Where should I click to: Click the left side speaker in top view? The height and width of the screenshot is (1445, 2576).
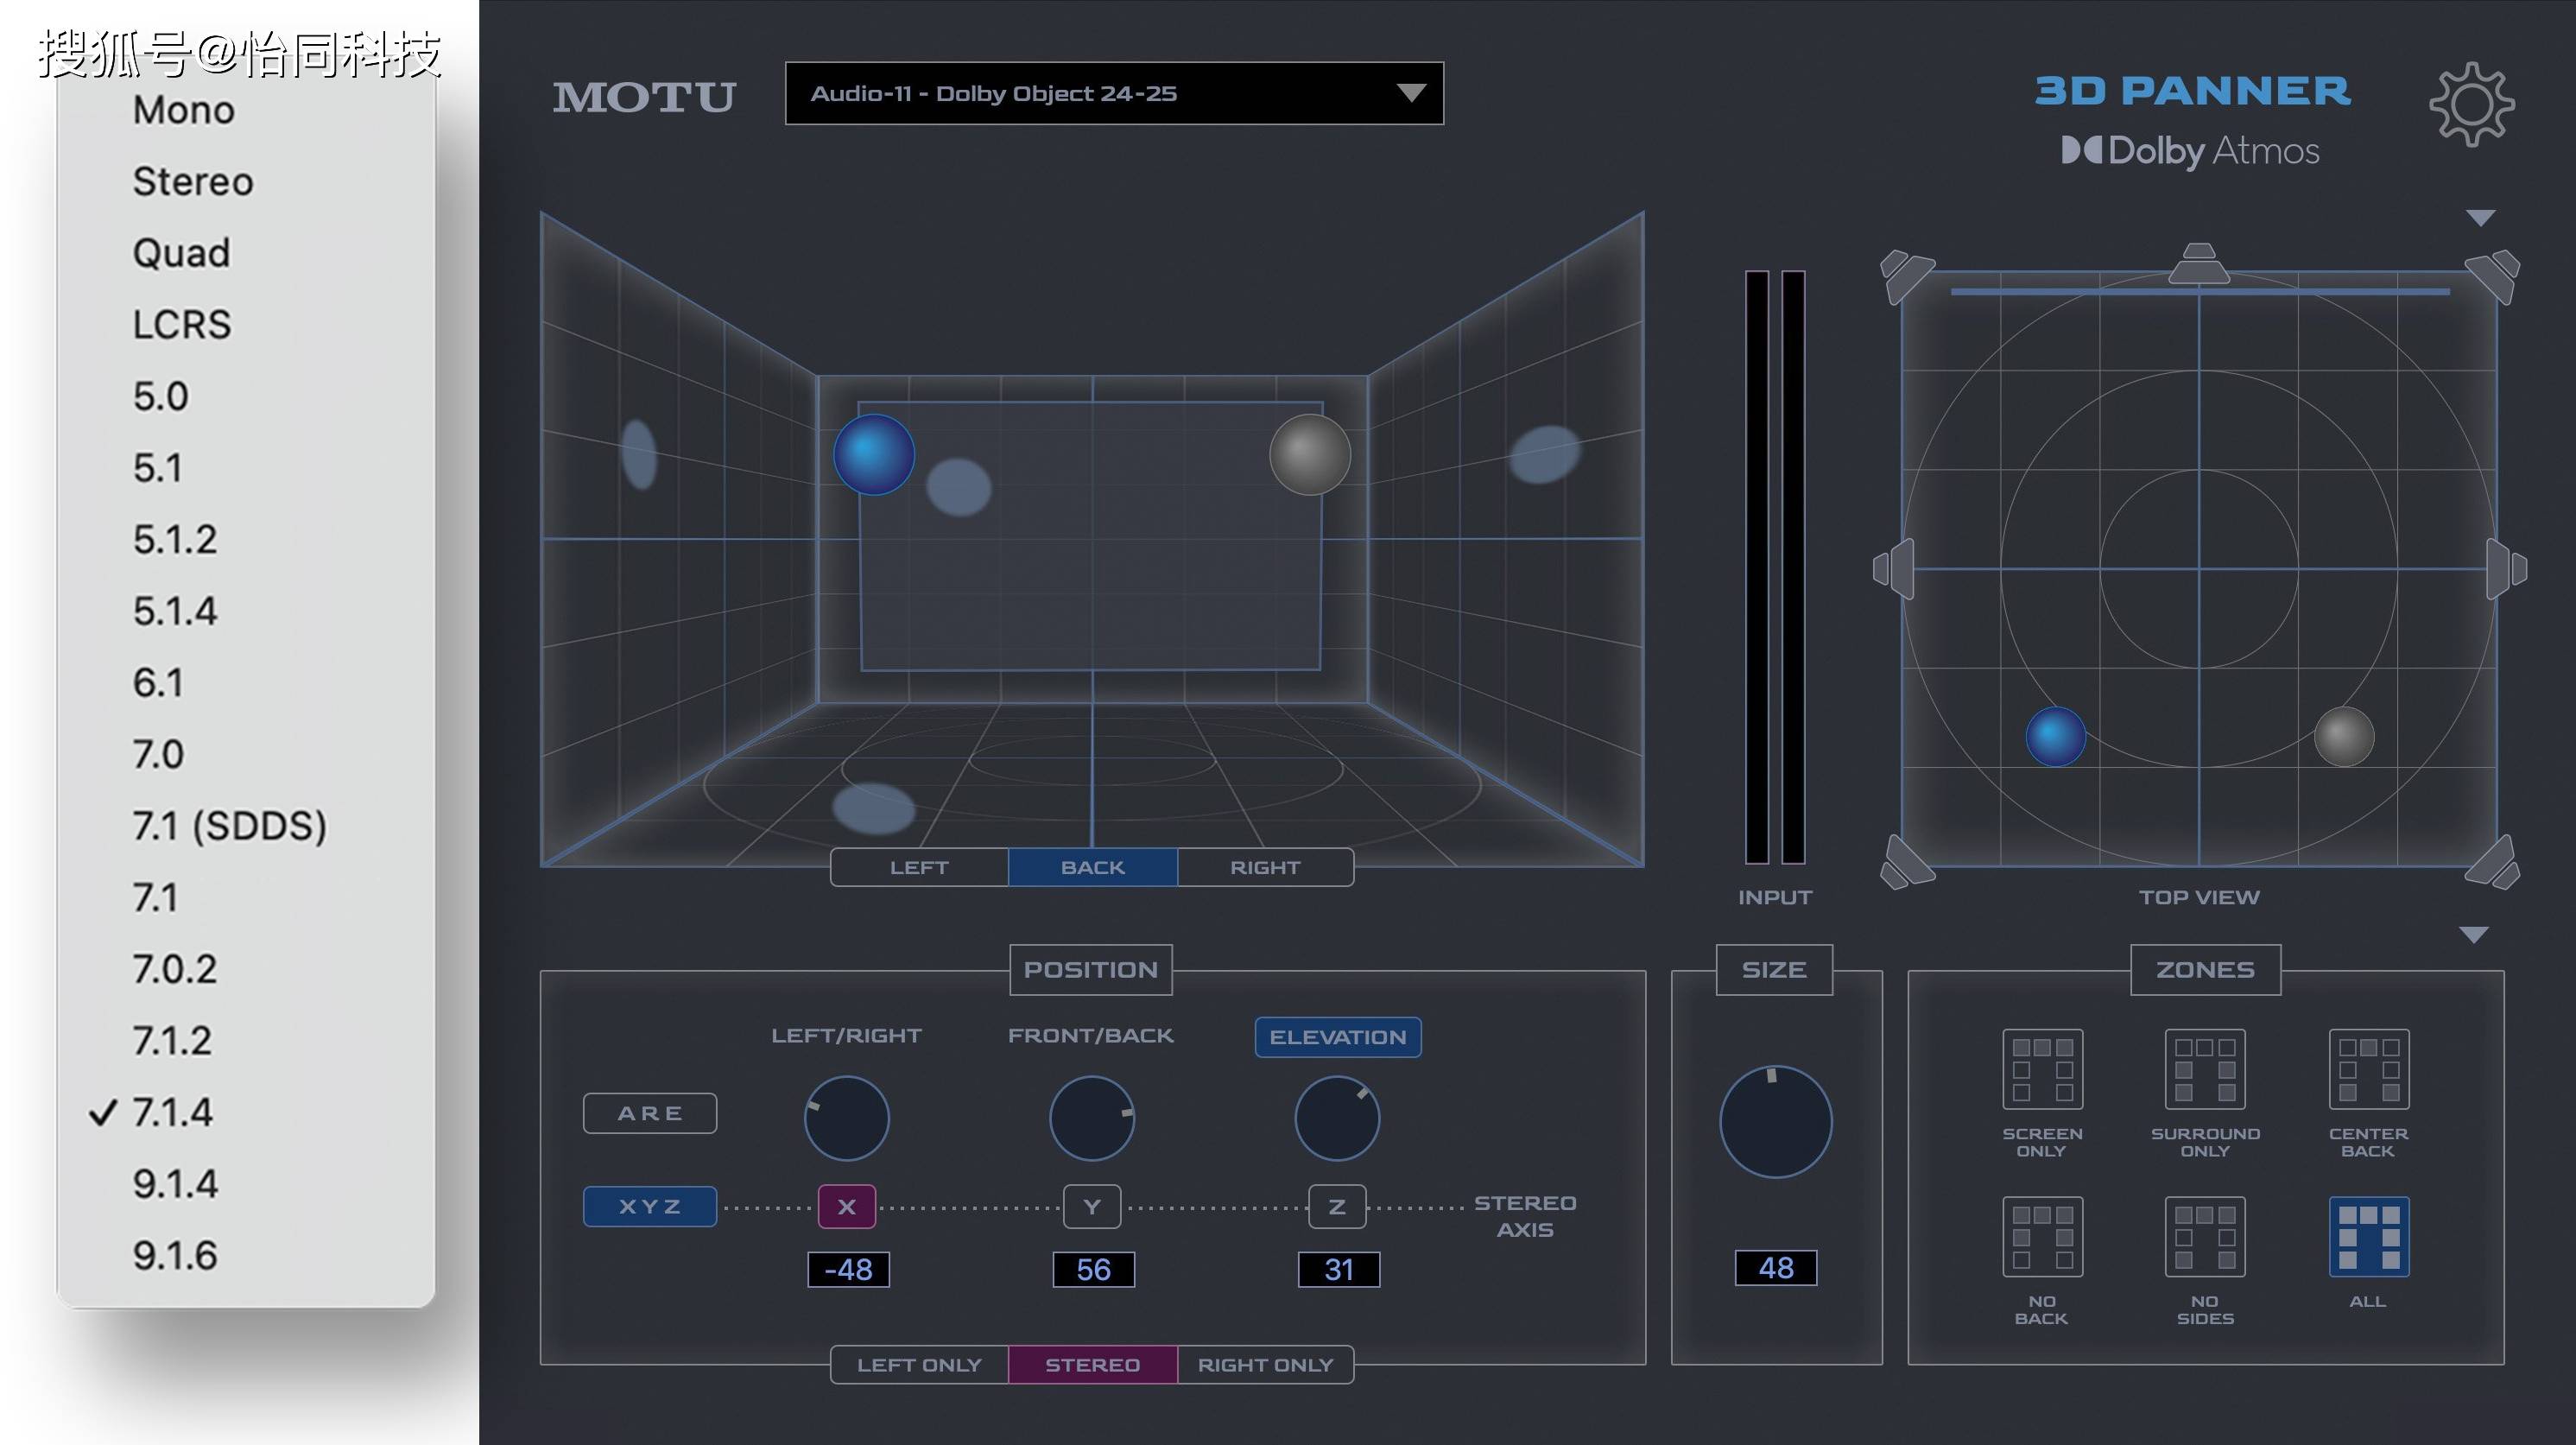pos(1893,569)
